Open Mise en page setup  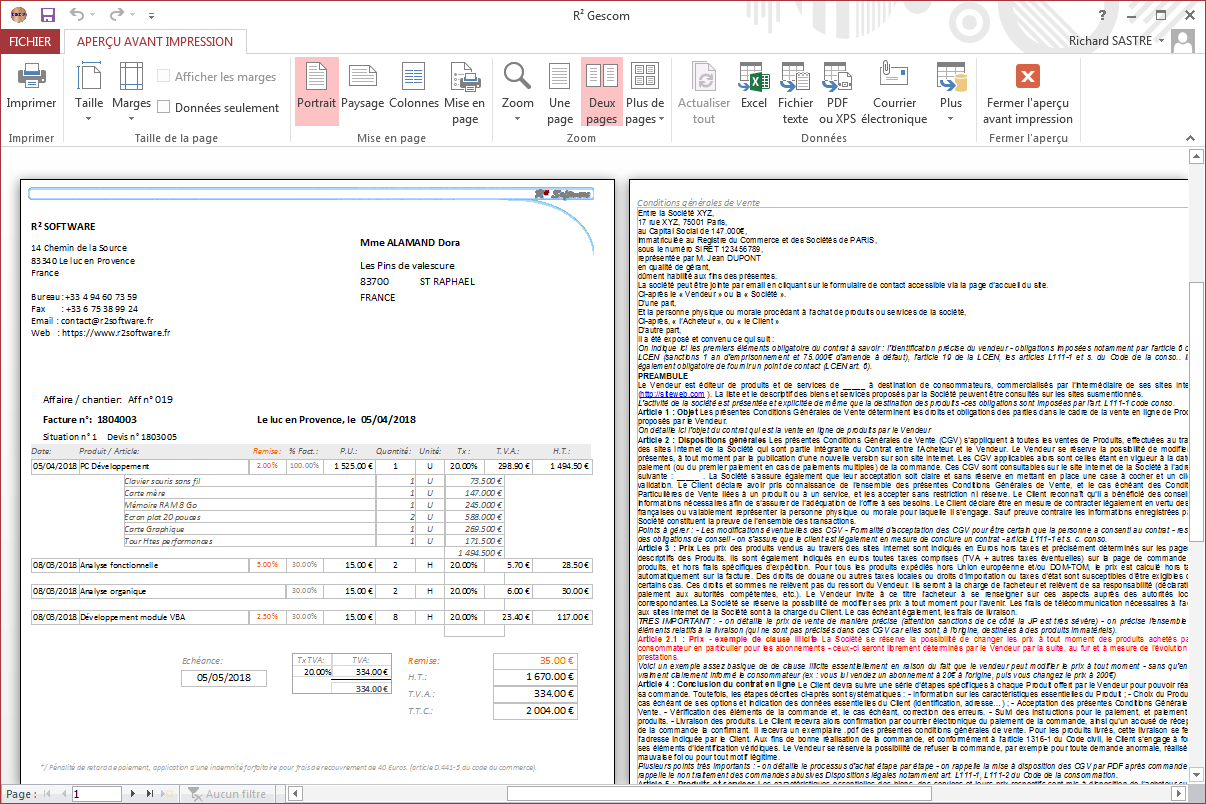(x=464, y=91)
